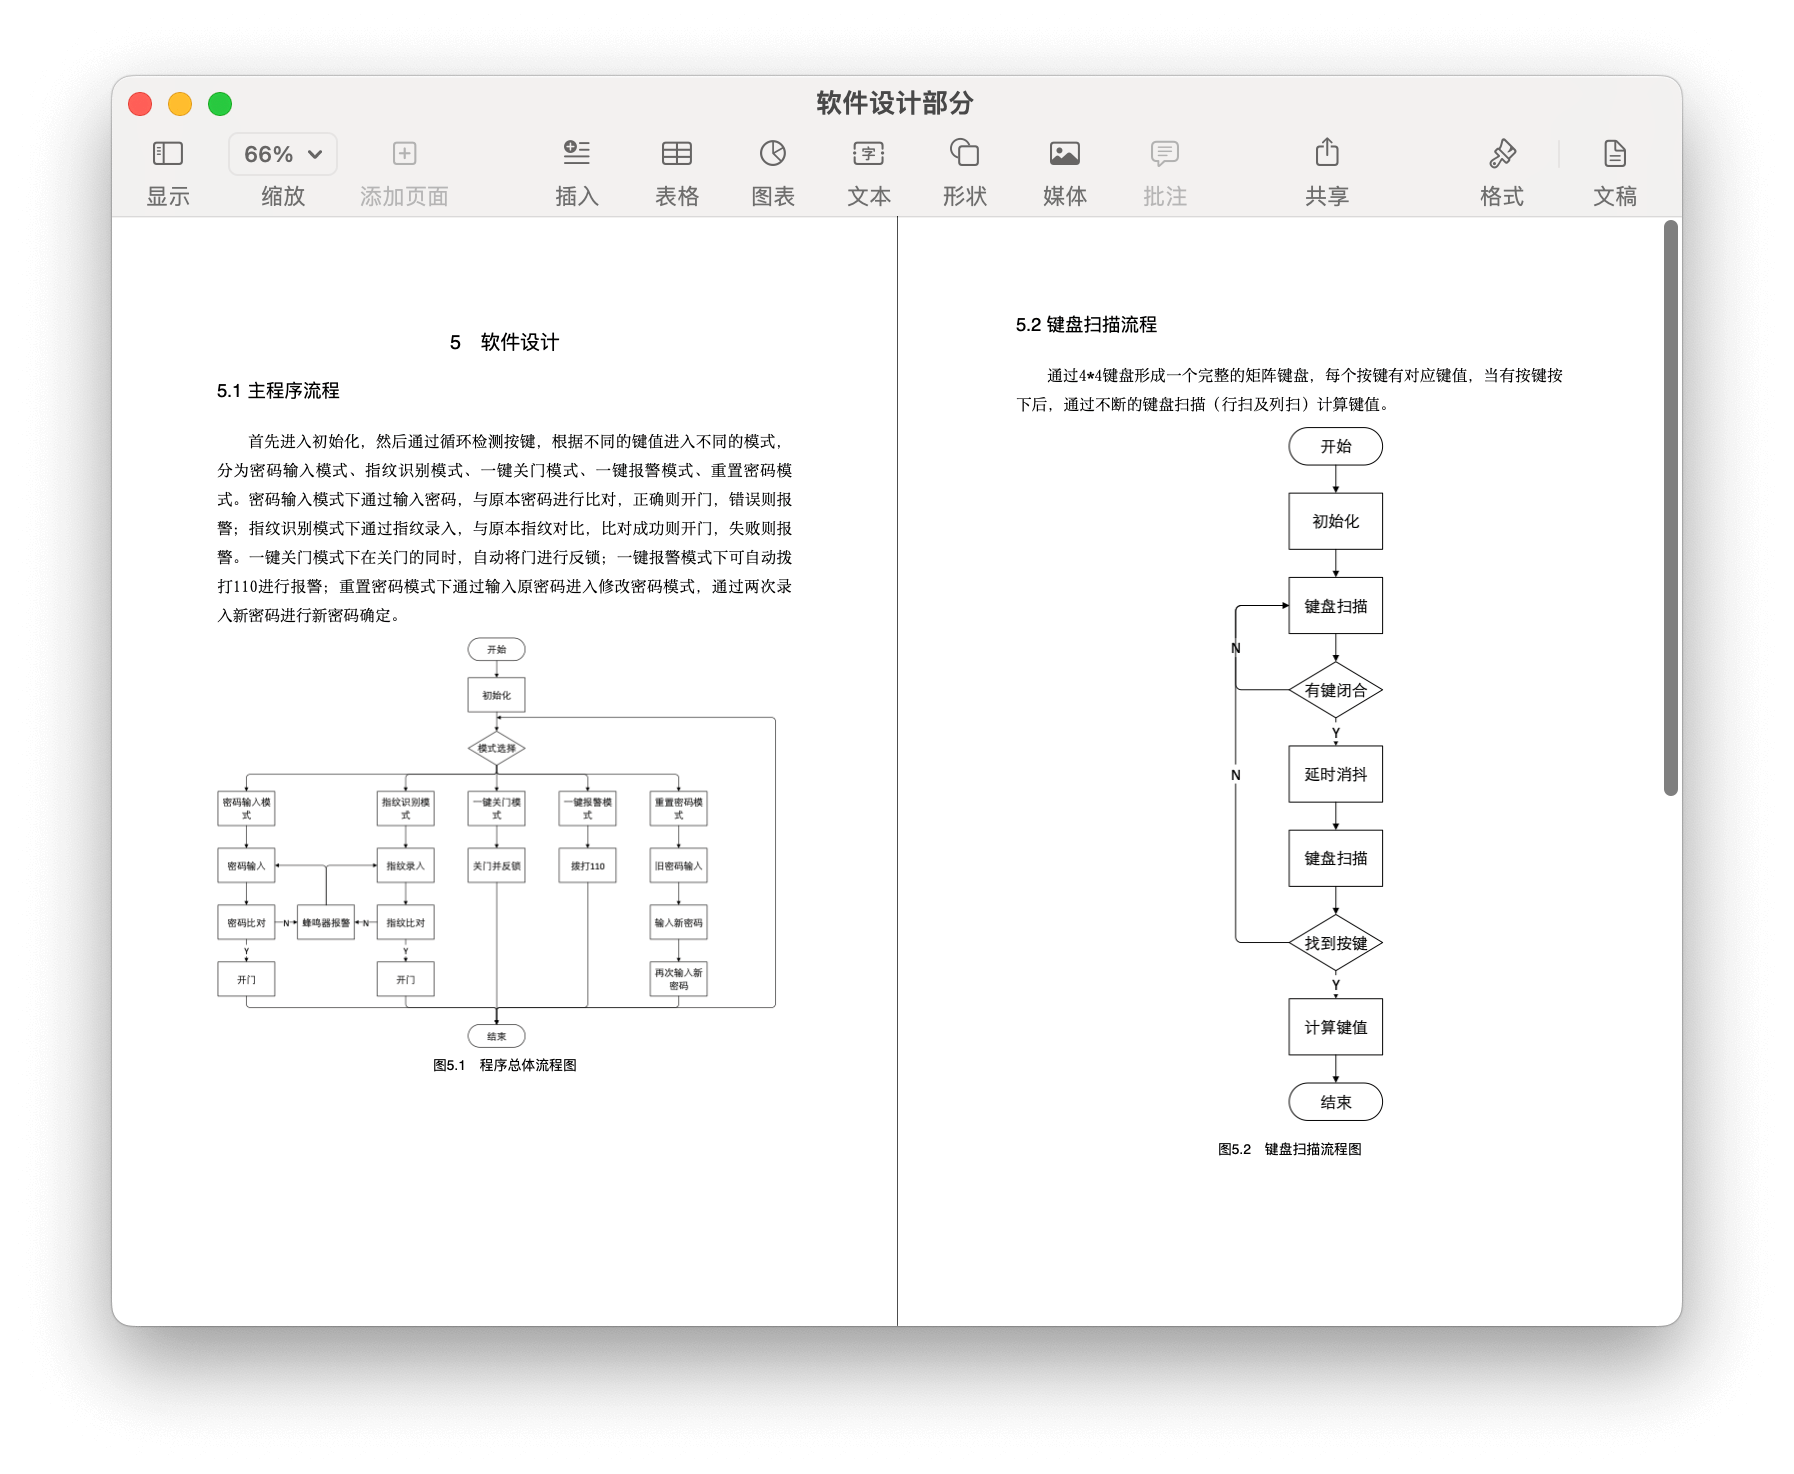This screenshot has height=1474, width=1794.
Task: Click the 找到按键 decision diamond
Action: (1336, 943)
